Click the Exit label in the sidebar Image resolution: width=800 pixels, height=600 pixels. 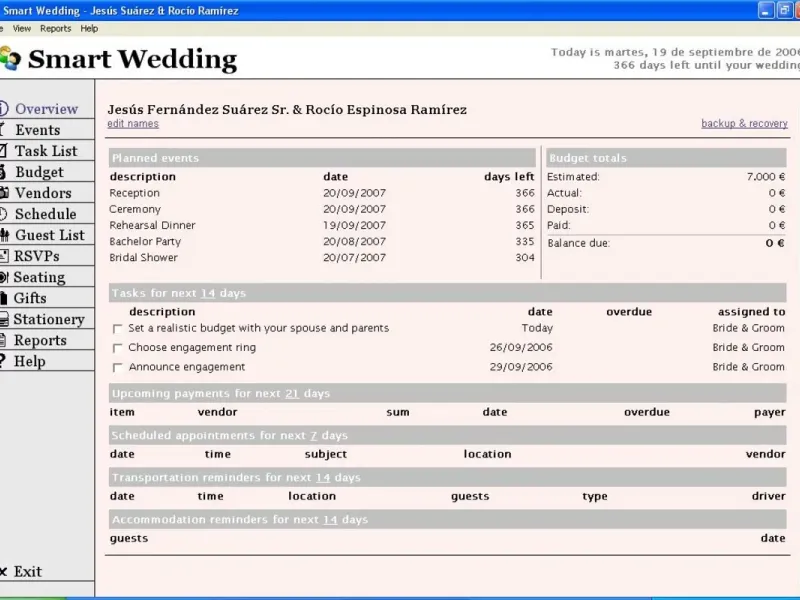[x=28, y=571]
